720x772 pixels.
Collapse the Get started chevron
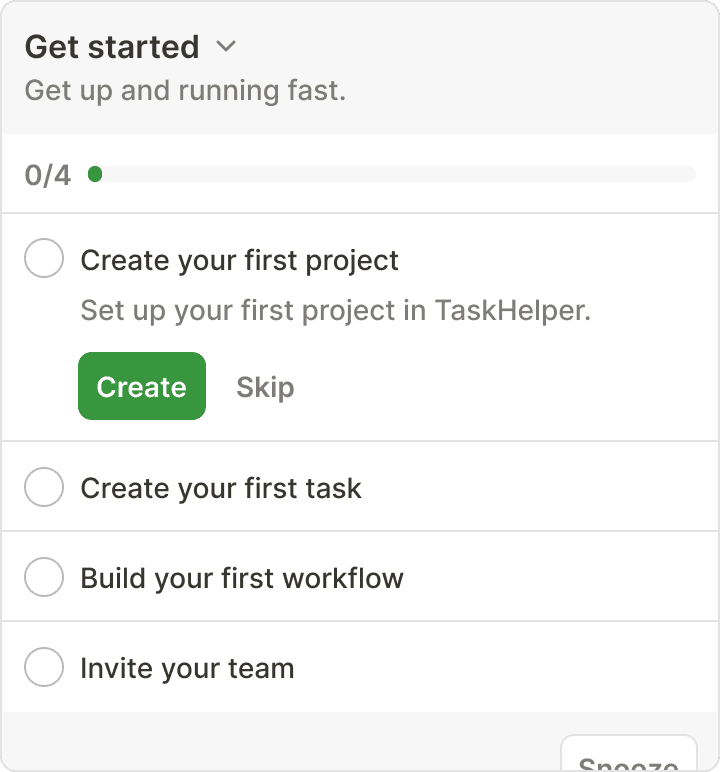pyautogui.click(x=226, y=46)
